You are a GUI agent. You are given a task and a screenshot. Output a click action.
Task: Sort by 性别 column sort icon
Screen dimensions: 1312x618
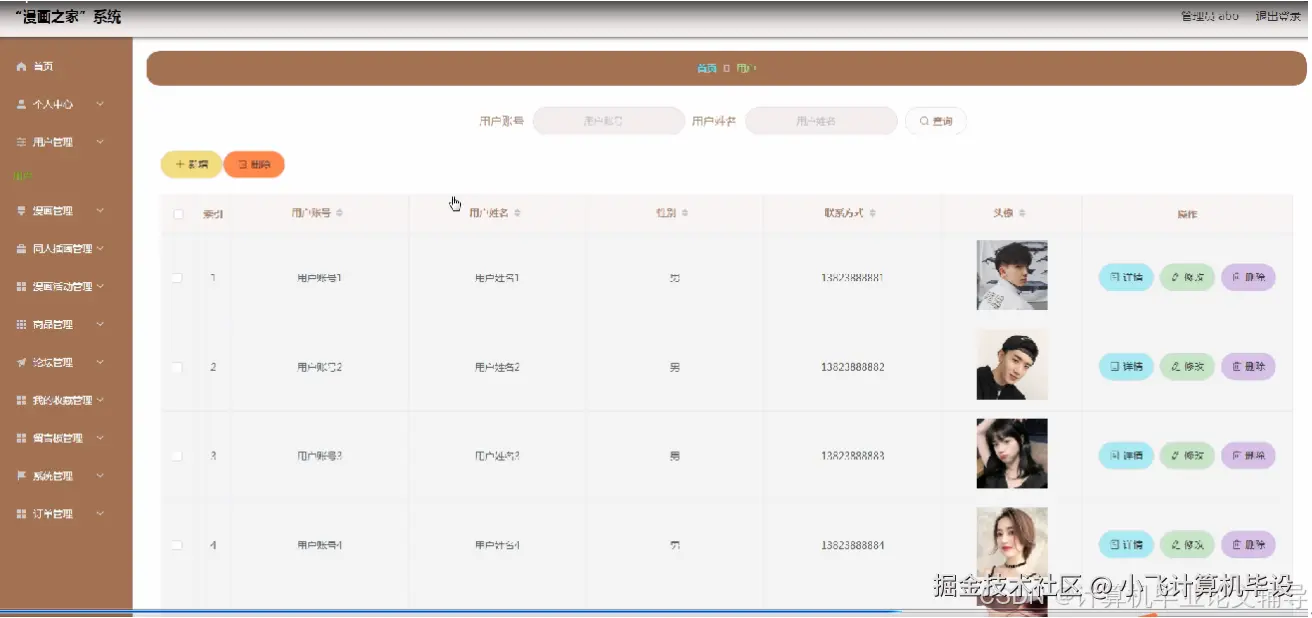(684, 213)
